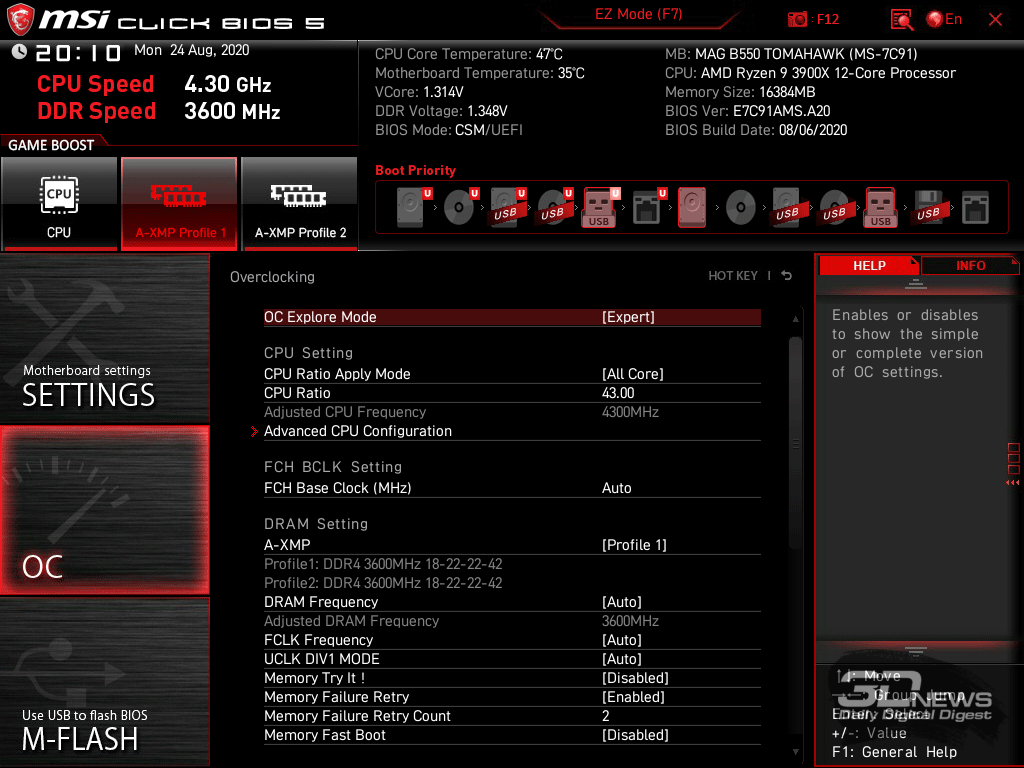Select the UEFI USB CD/DVD boot icon

[555, 207]
